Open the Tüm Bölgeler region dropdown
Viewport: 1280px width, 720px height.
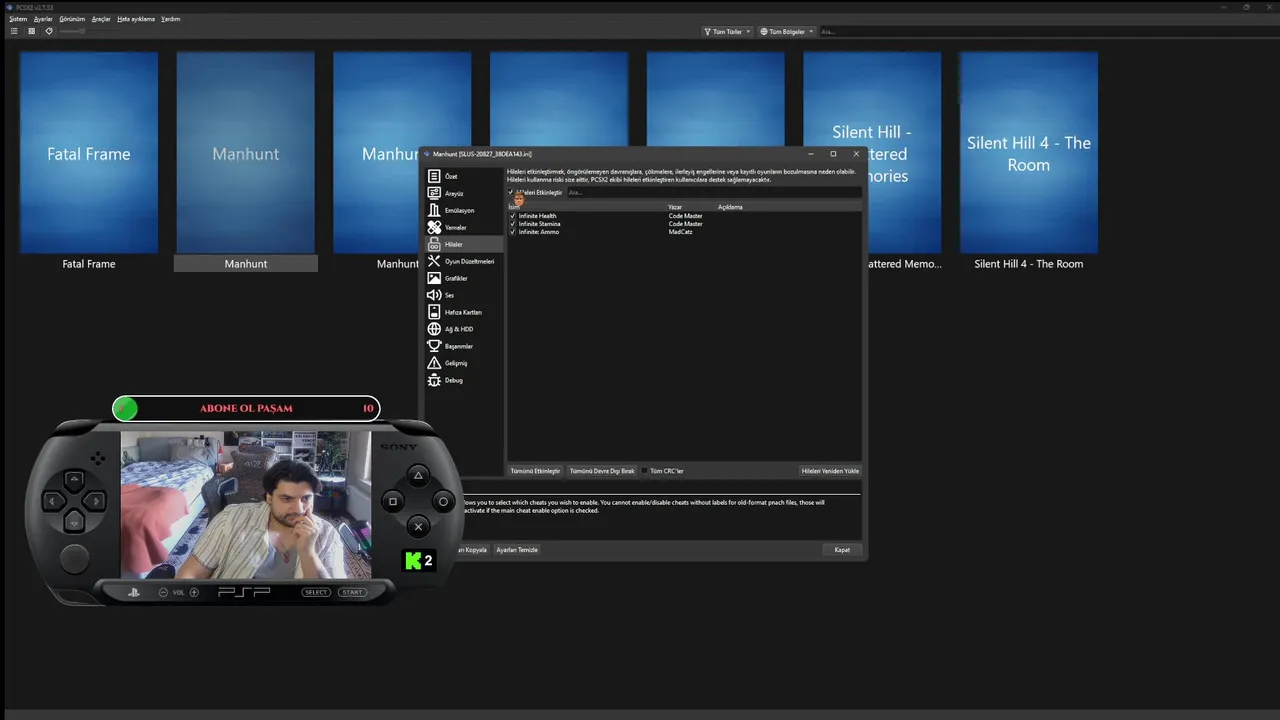pyautogui.click(x=786, y=31)
